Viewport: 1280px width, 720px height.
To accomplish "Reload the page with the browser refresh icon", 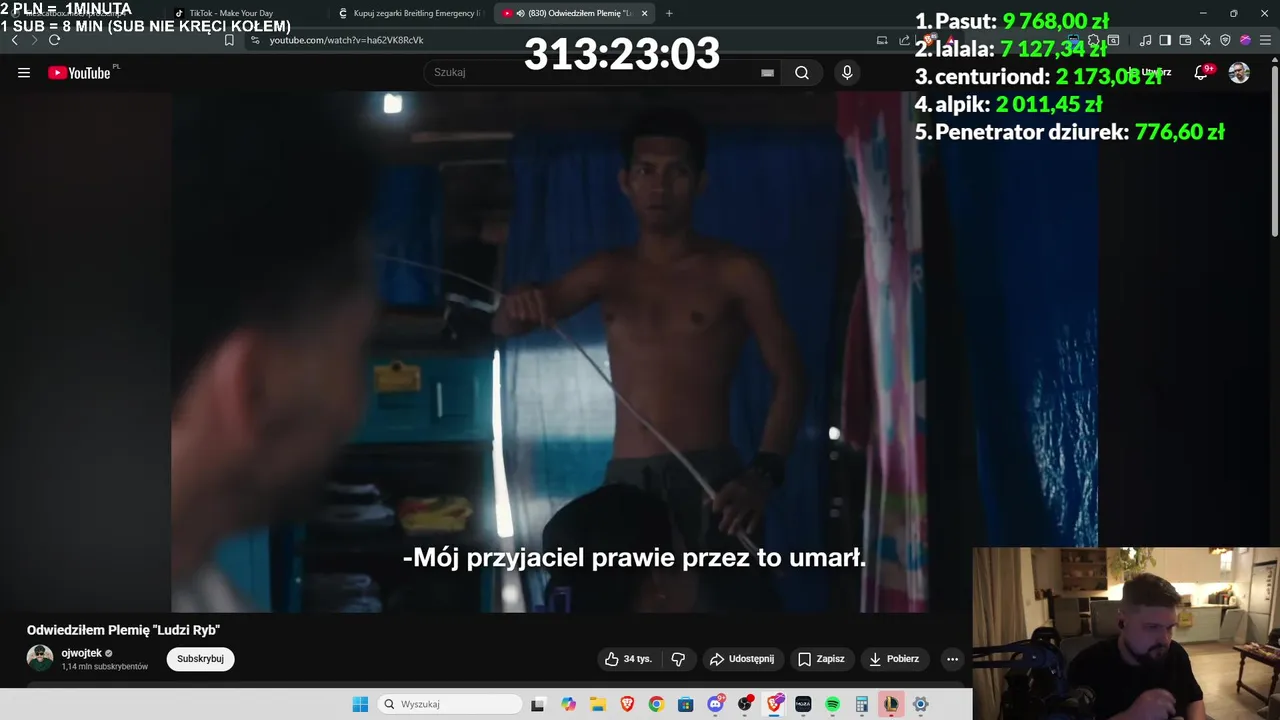I will pos(55,40).
